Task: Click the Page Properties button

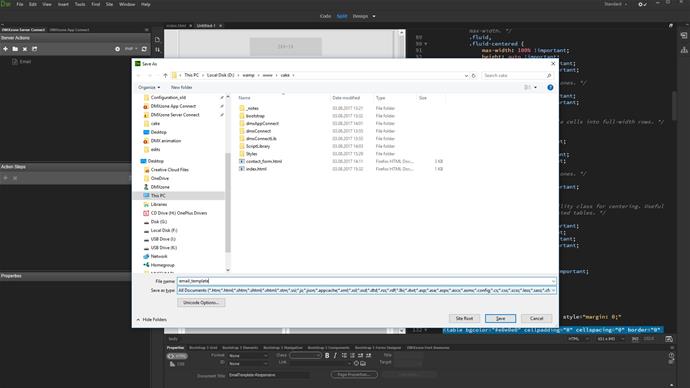Action: (354, 374)
